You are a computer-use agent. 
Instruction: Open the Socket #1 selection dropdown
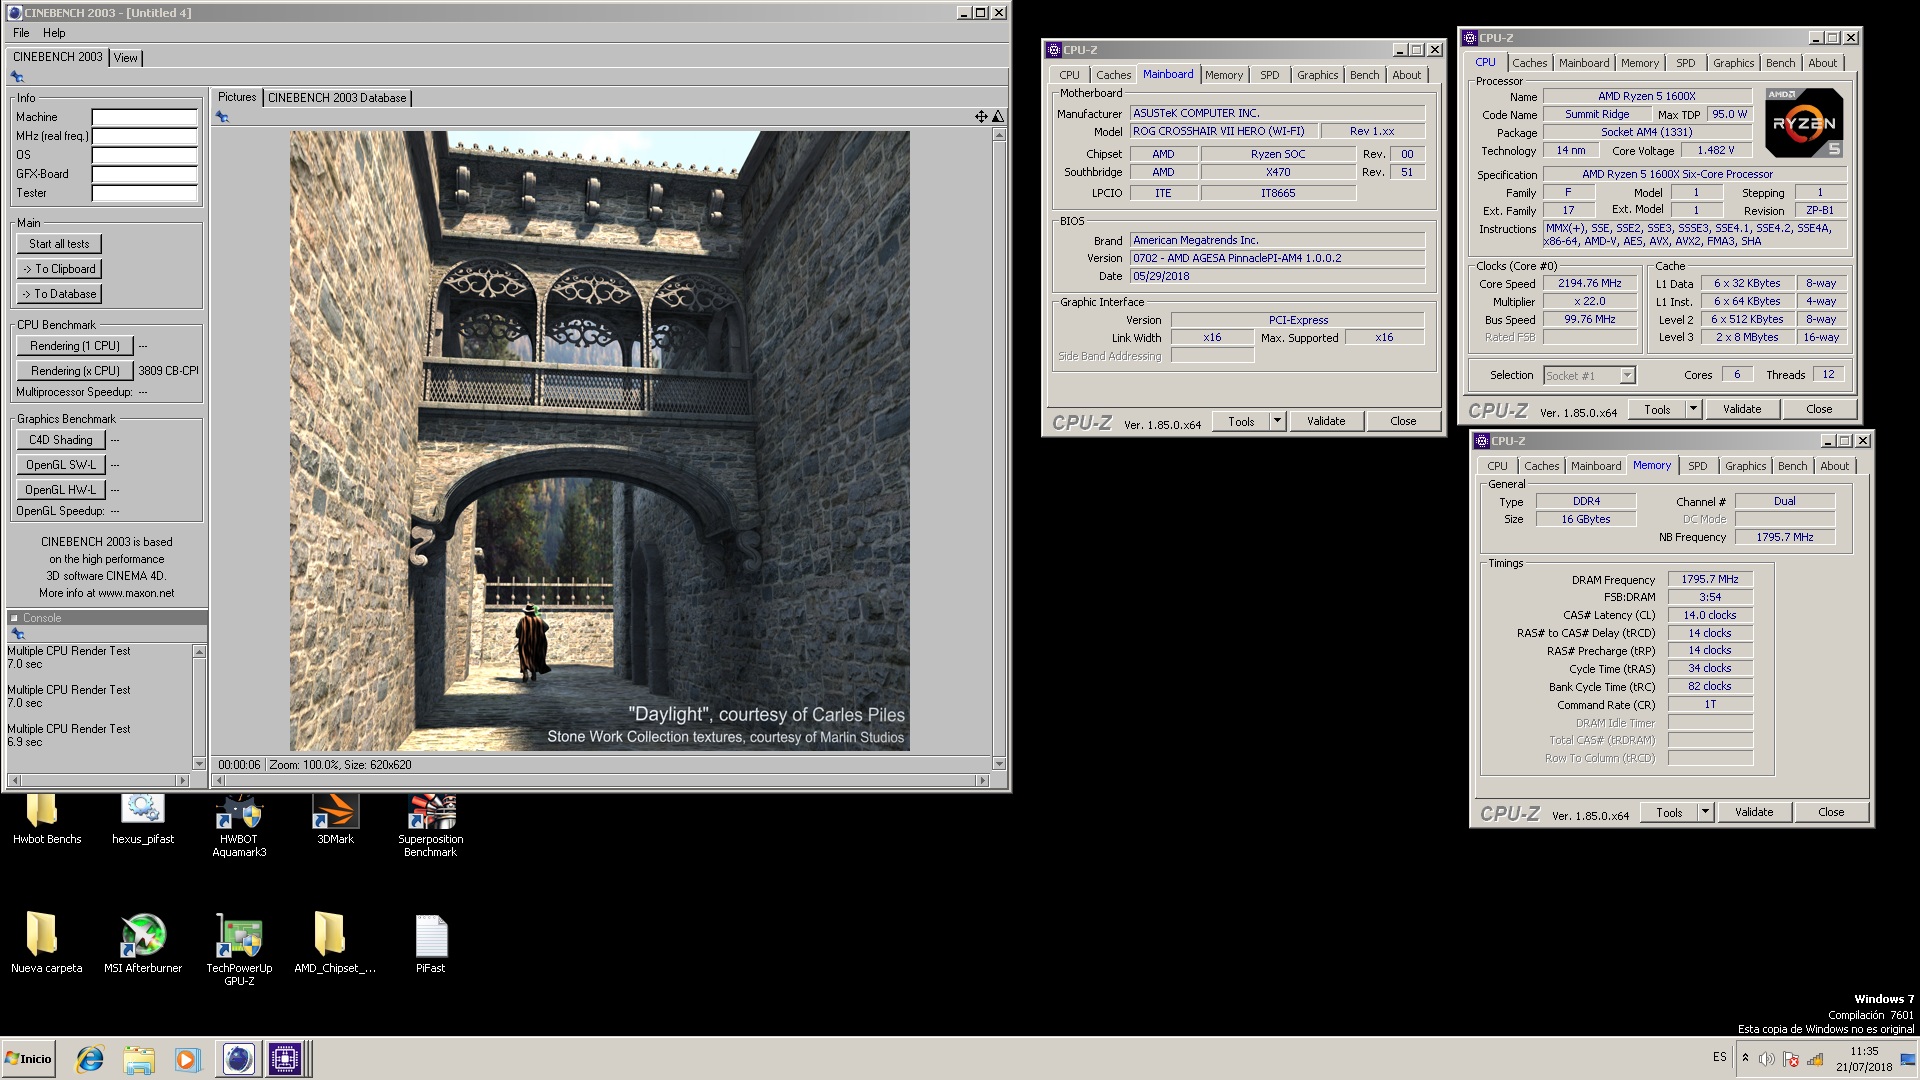[x=1627, y=376]
